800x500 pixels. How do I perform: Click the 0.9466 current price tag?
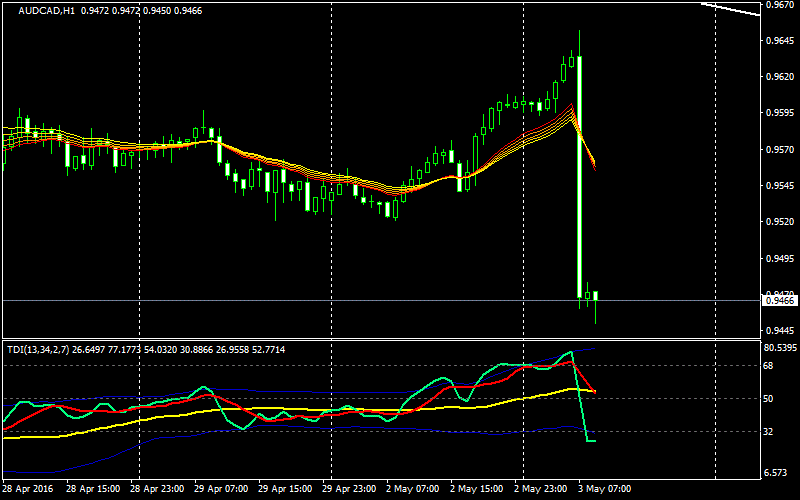[x=780, y=300]
